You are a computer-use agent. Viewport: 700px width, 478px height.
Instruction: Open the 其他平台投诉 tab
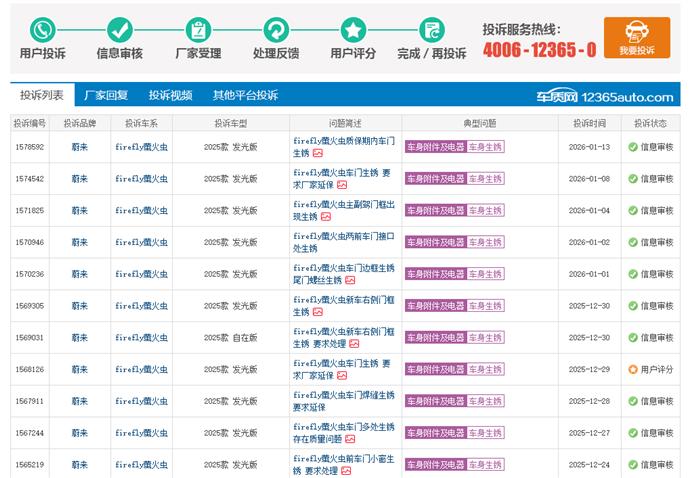(245, 96)
